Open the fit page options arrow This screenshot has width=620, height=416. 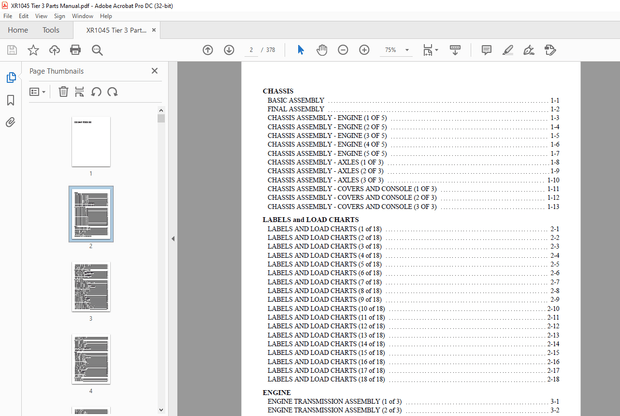tap(437, 50)
